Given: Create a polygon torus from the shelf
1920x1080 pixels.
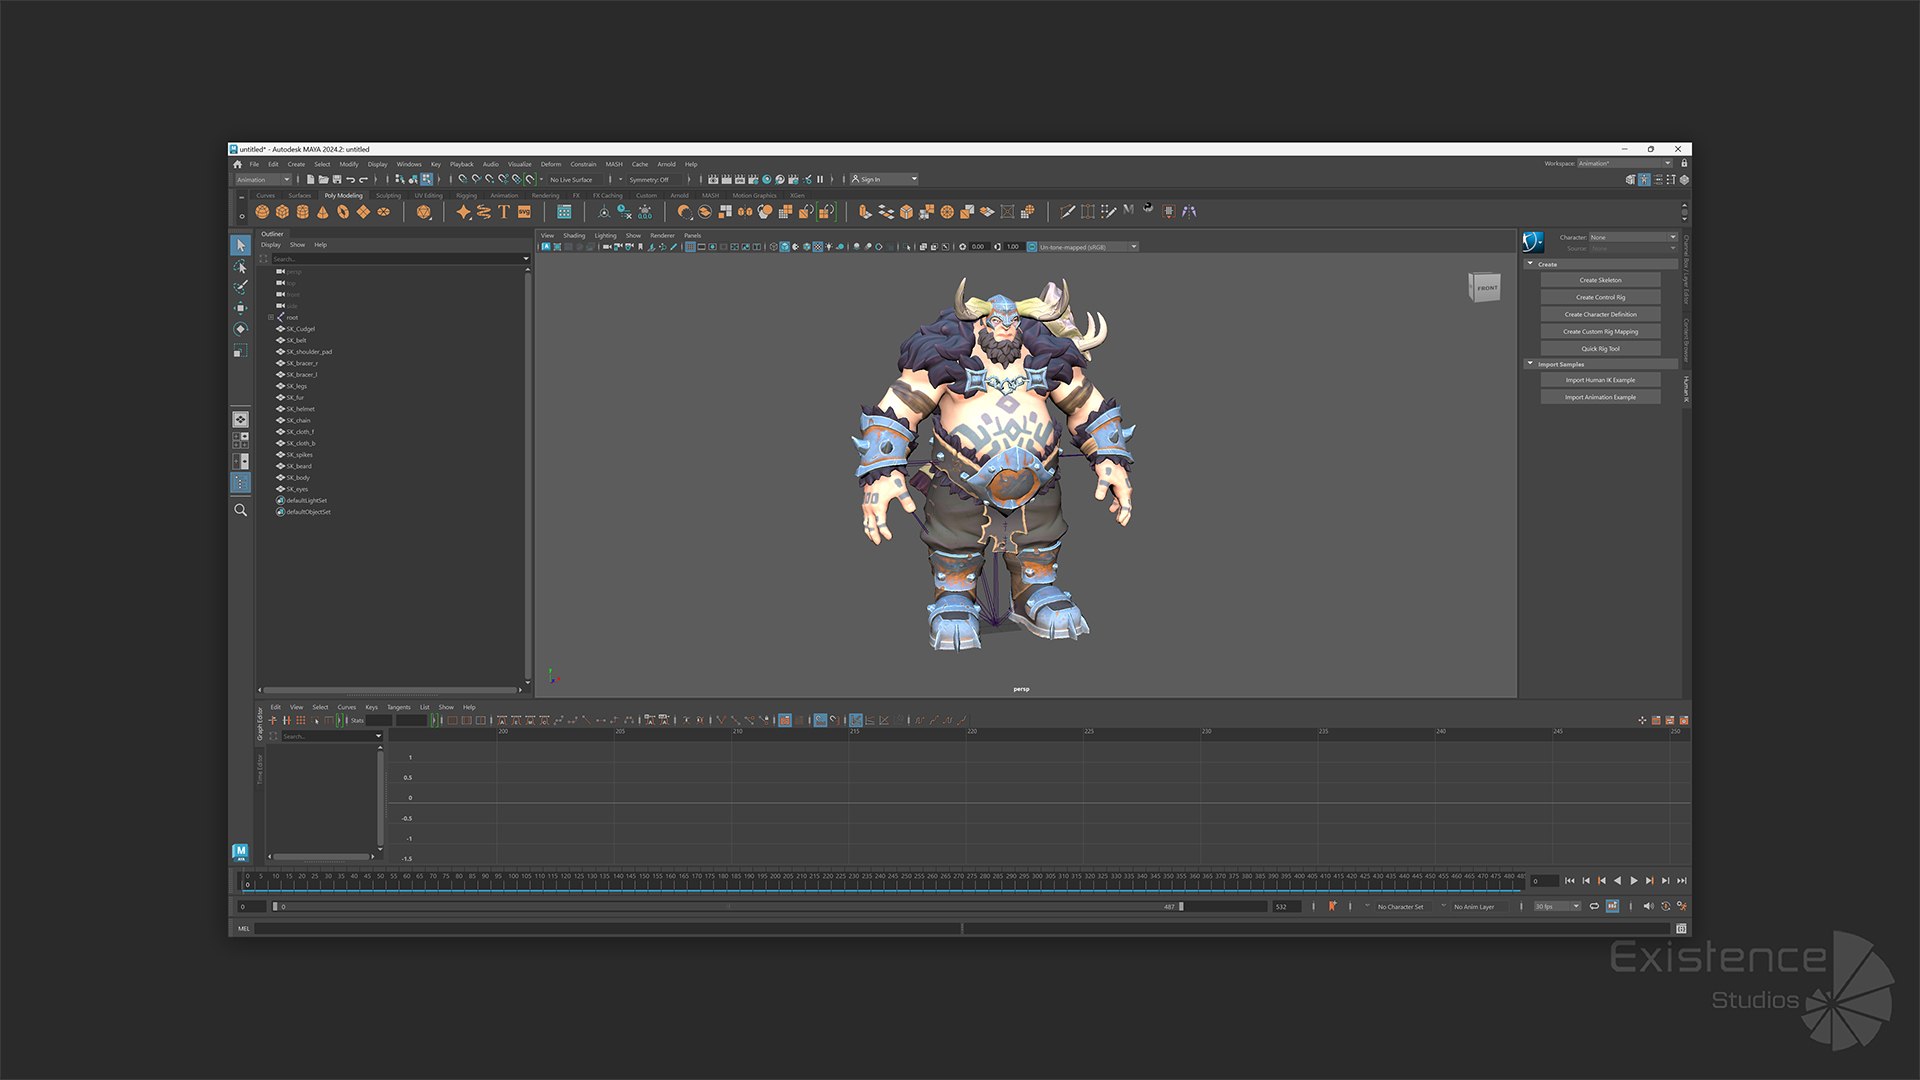Looking at the screenshot, I should coord(343,212).
